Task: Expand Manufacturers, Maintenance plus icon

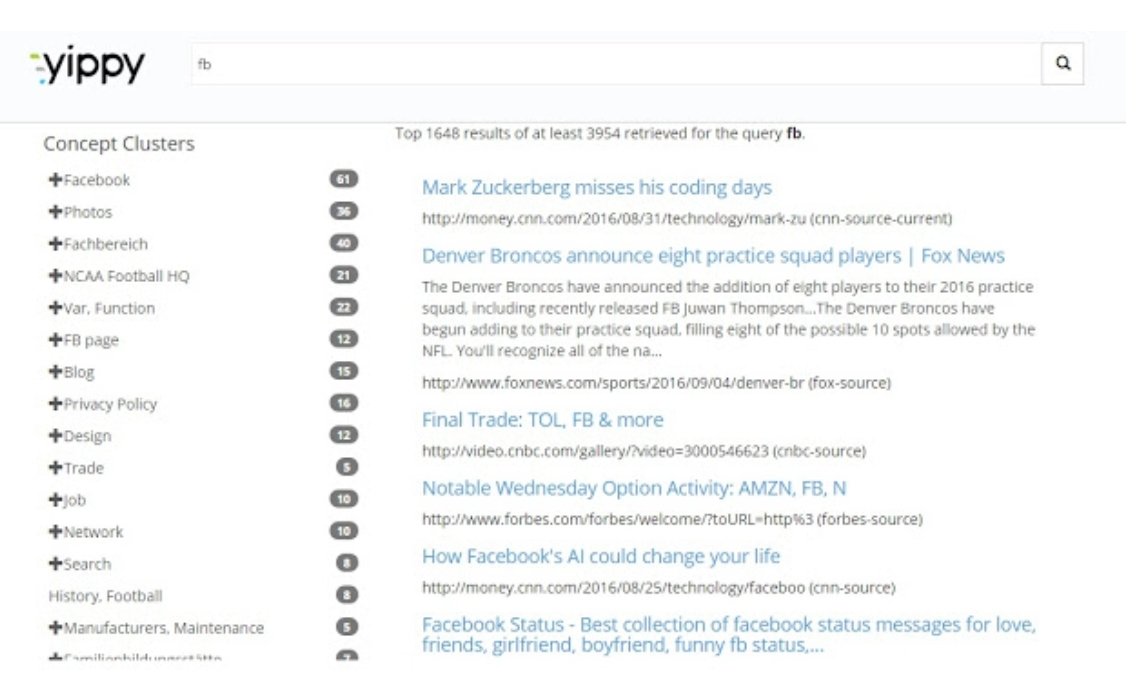Action: pos(55,627)
